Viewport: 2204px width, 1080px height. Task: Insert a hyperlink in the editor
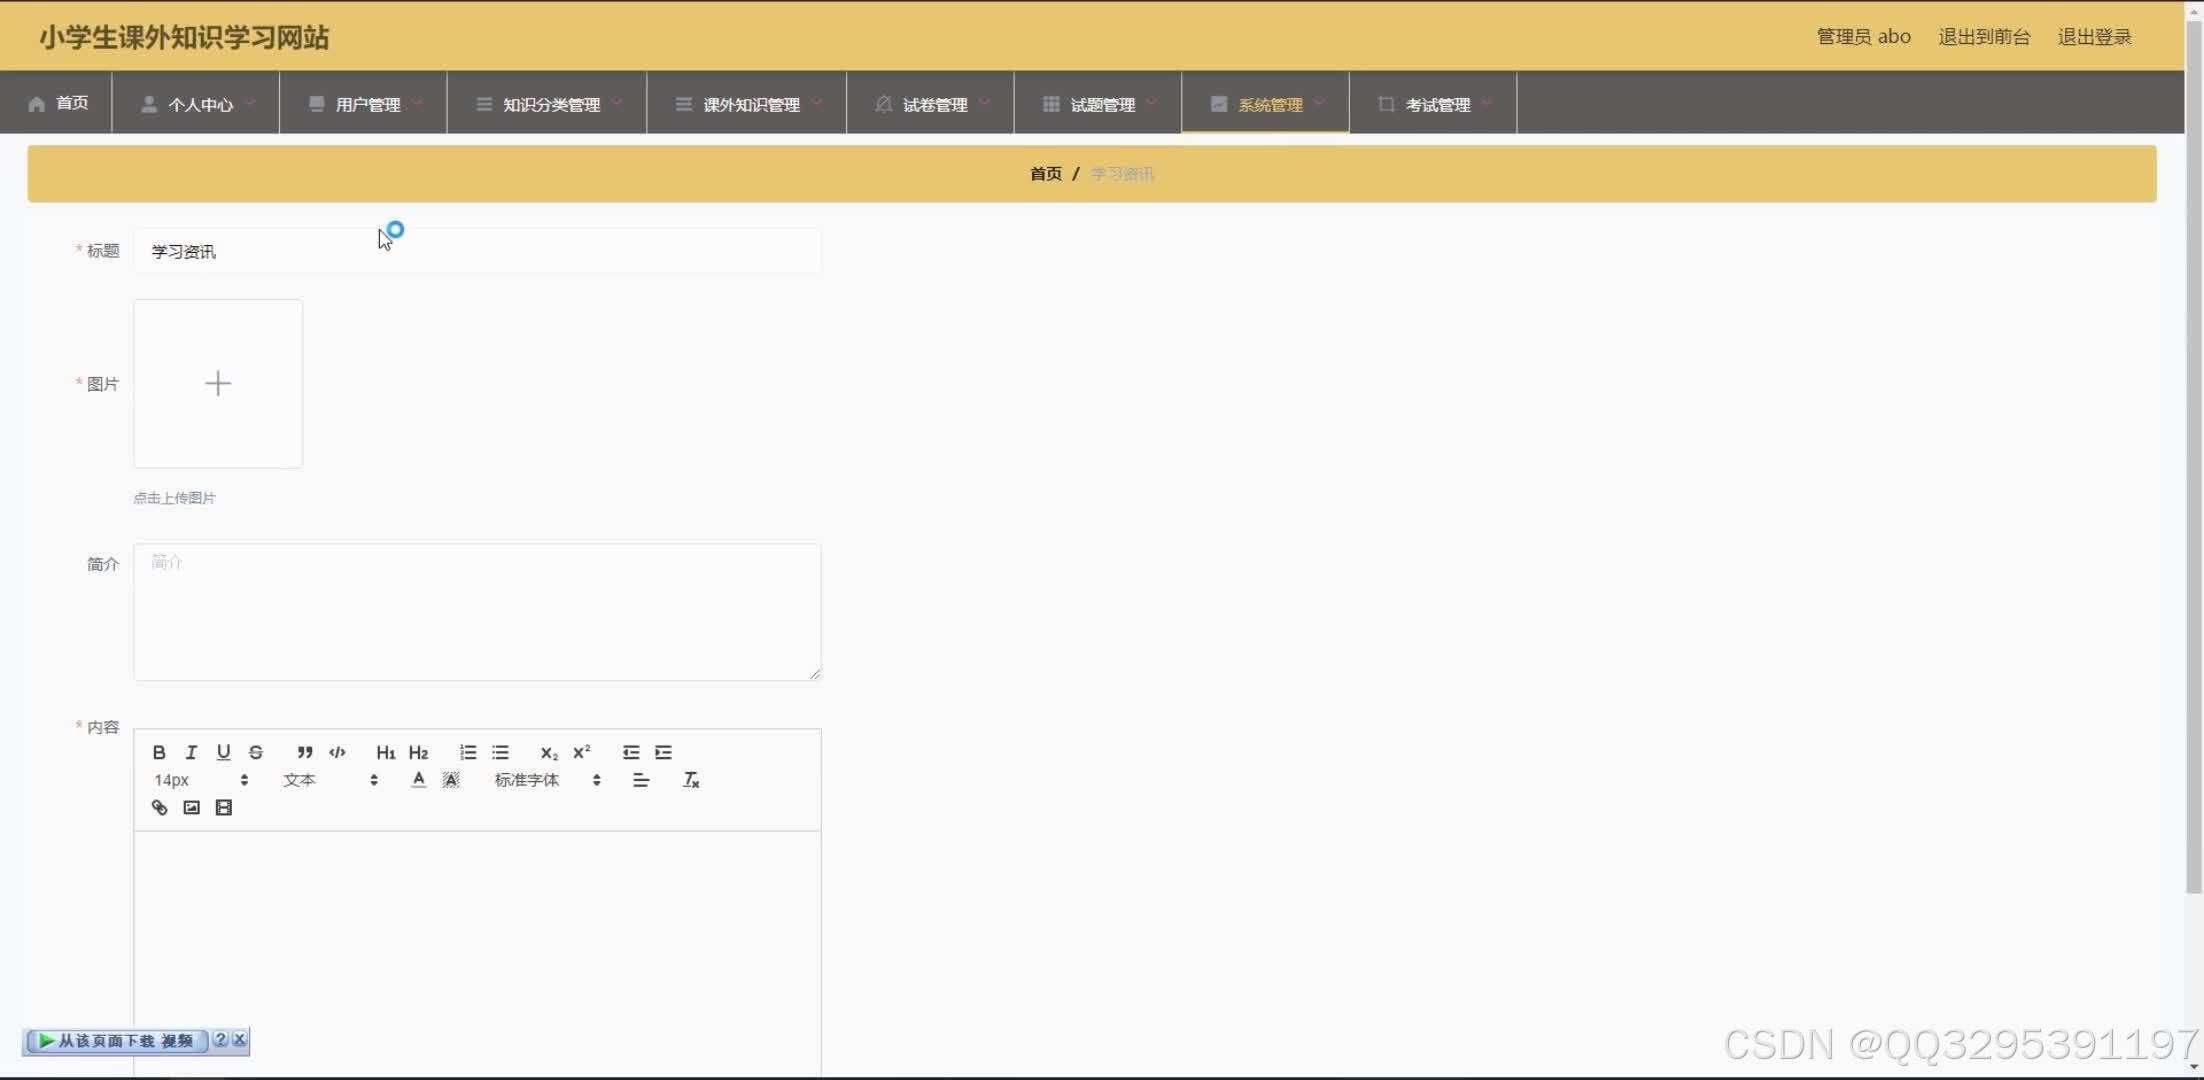coord(159,807)
